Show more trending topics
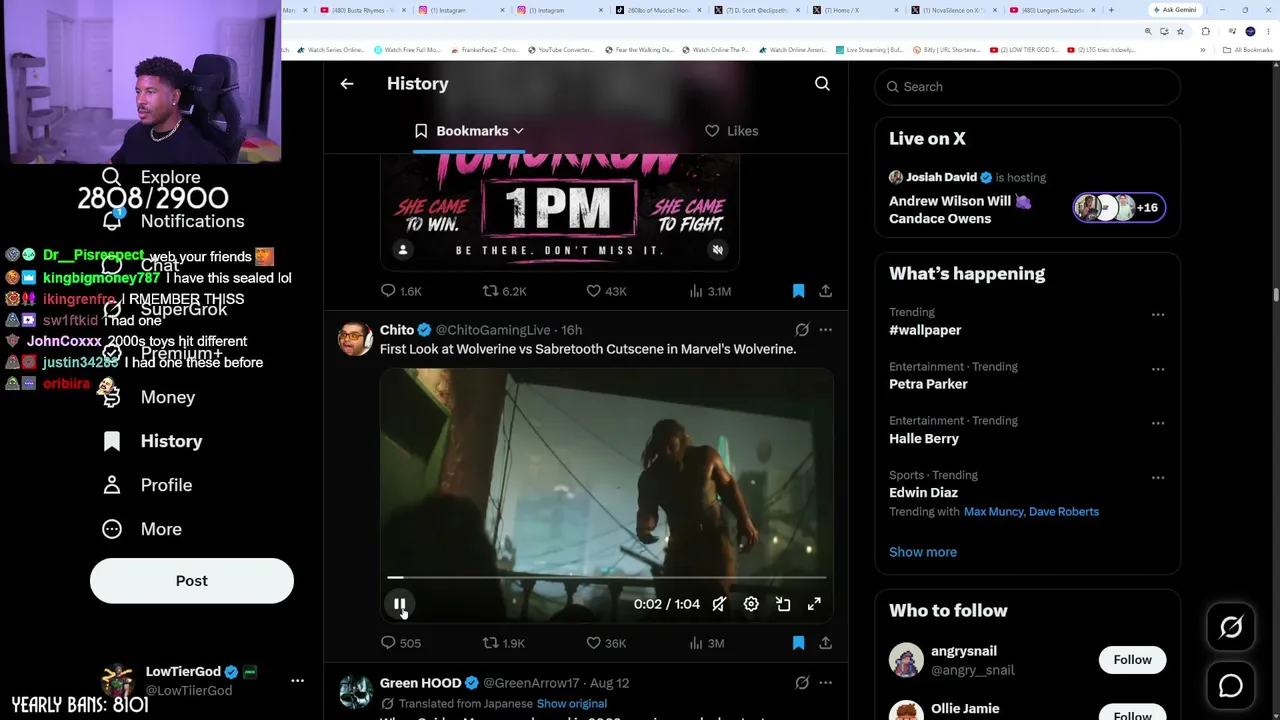The width and height of the screenshot is (1280, 720). 923,552
